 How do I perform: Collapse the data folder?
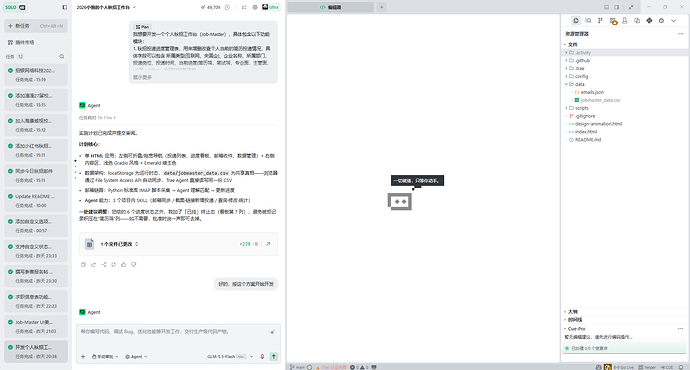pos(624,84)
